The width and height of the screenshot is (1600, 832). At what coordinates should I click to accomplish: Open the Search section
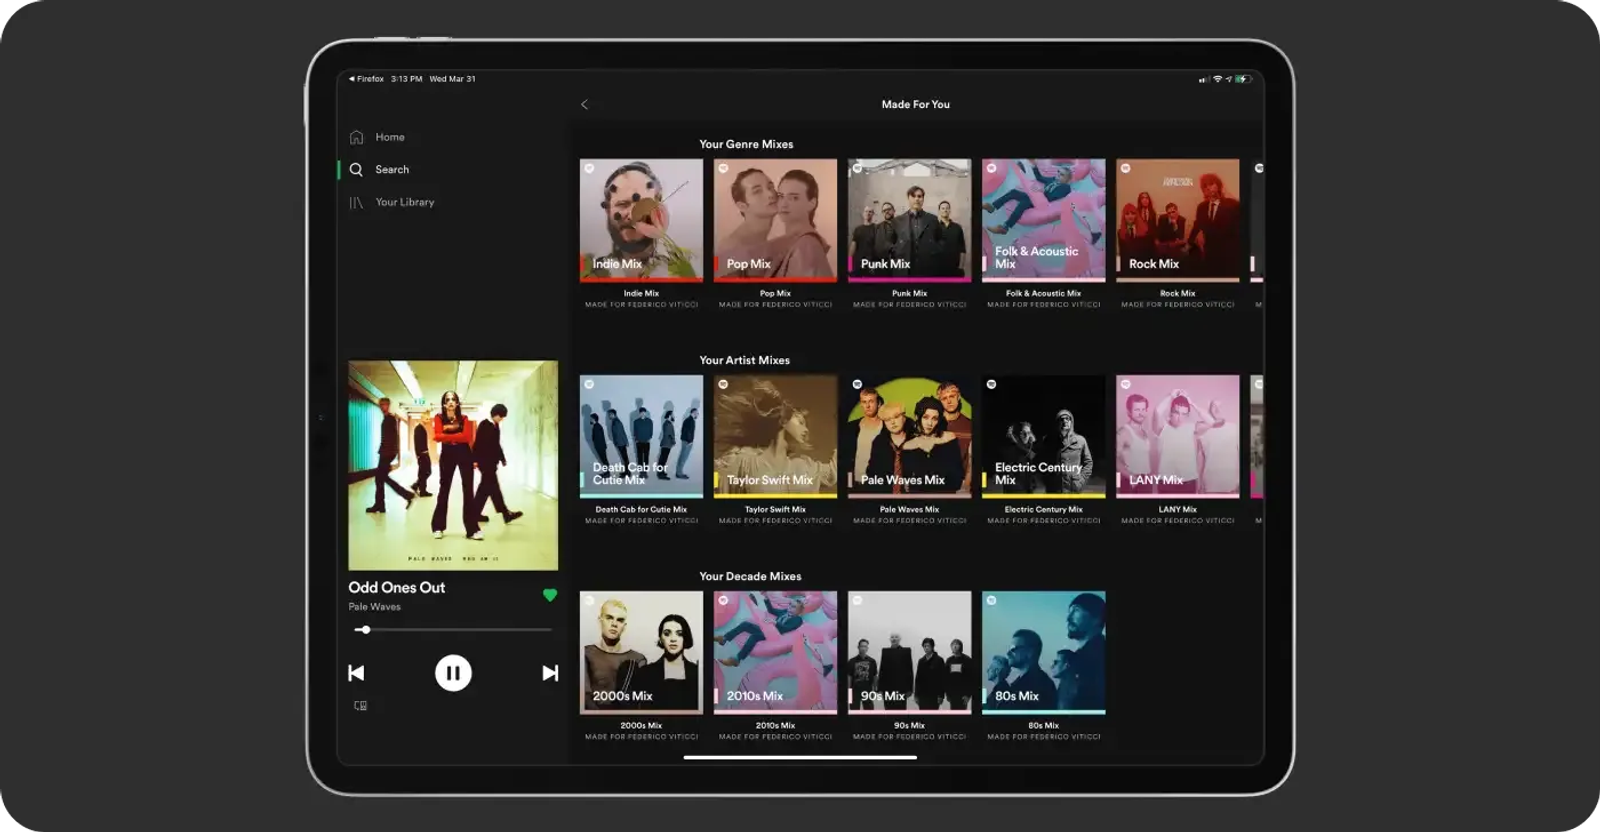click(392, 170)
